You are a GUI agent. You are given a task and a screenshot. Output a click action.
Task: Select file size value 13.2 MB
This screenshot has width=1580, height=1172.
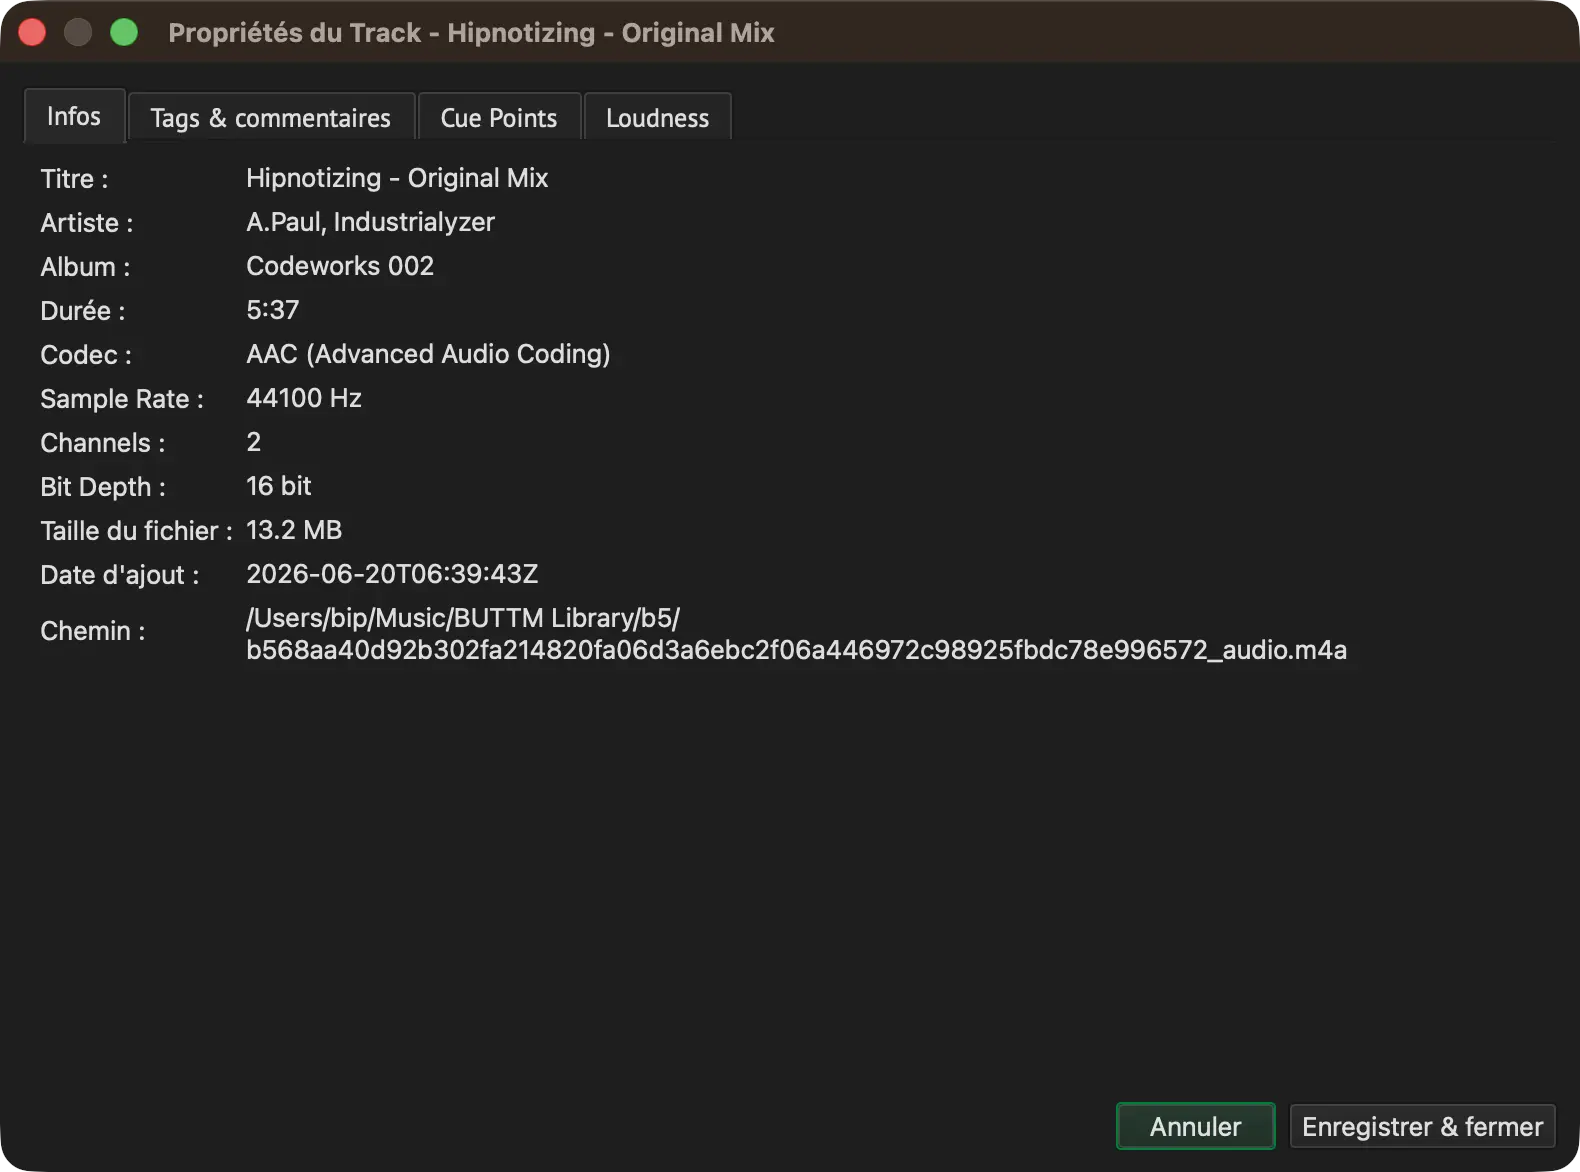click(294, 530)
